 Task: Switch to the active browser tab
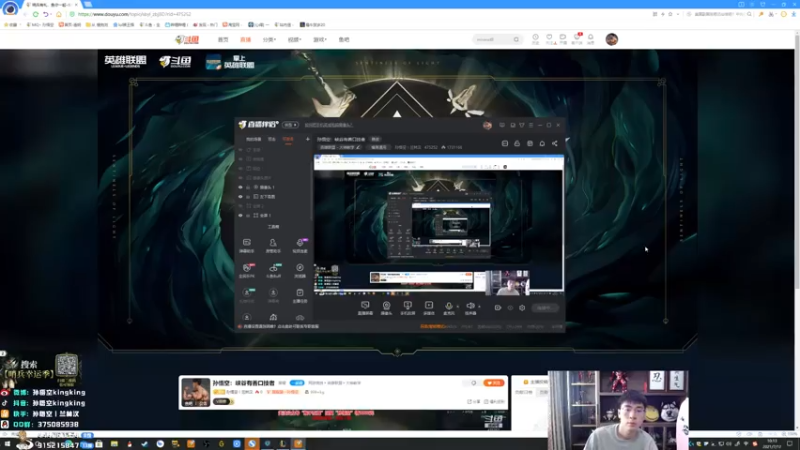pyautogui.click(x=51, y=5)
